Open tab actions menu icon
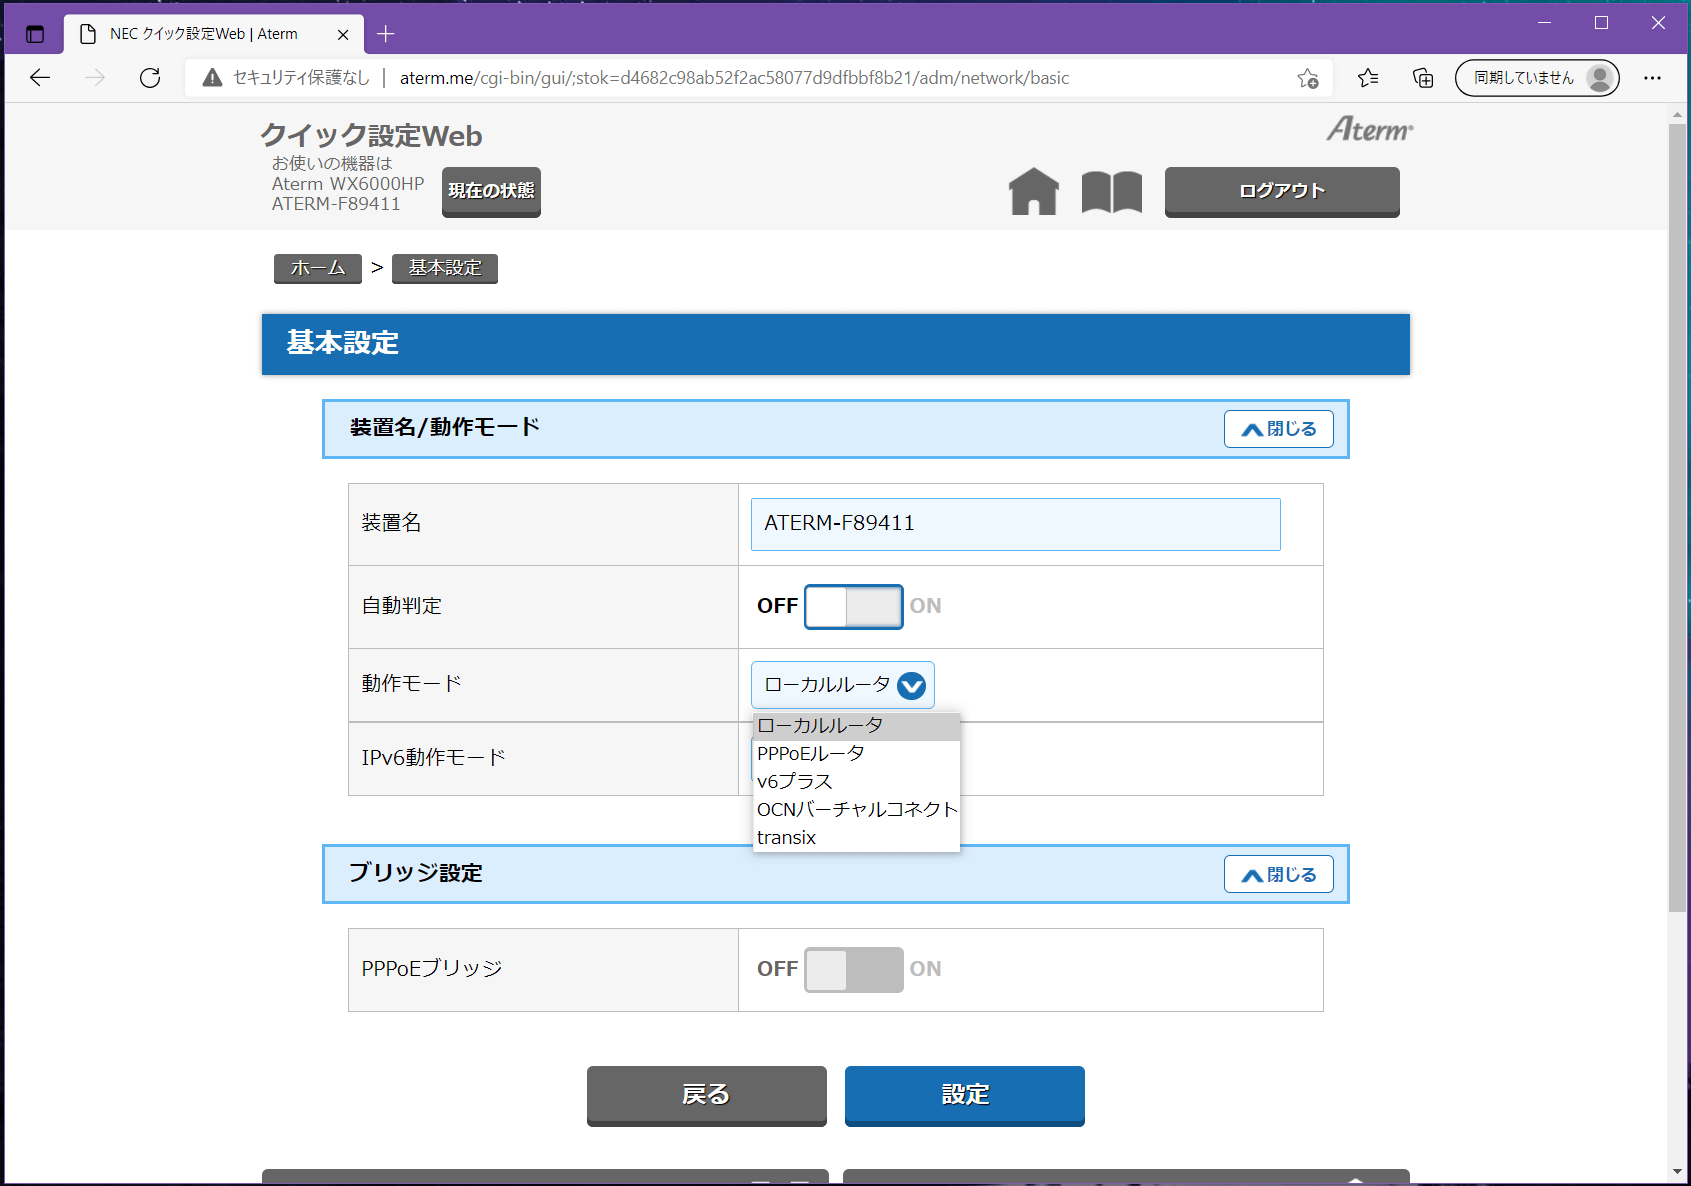 coord(35,34)
